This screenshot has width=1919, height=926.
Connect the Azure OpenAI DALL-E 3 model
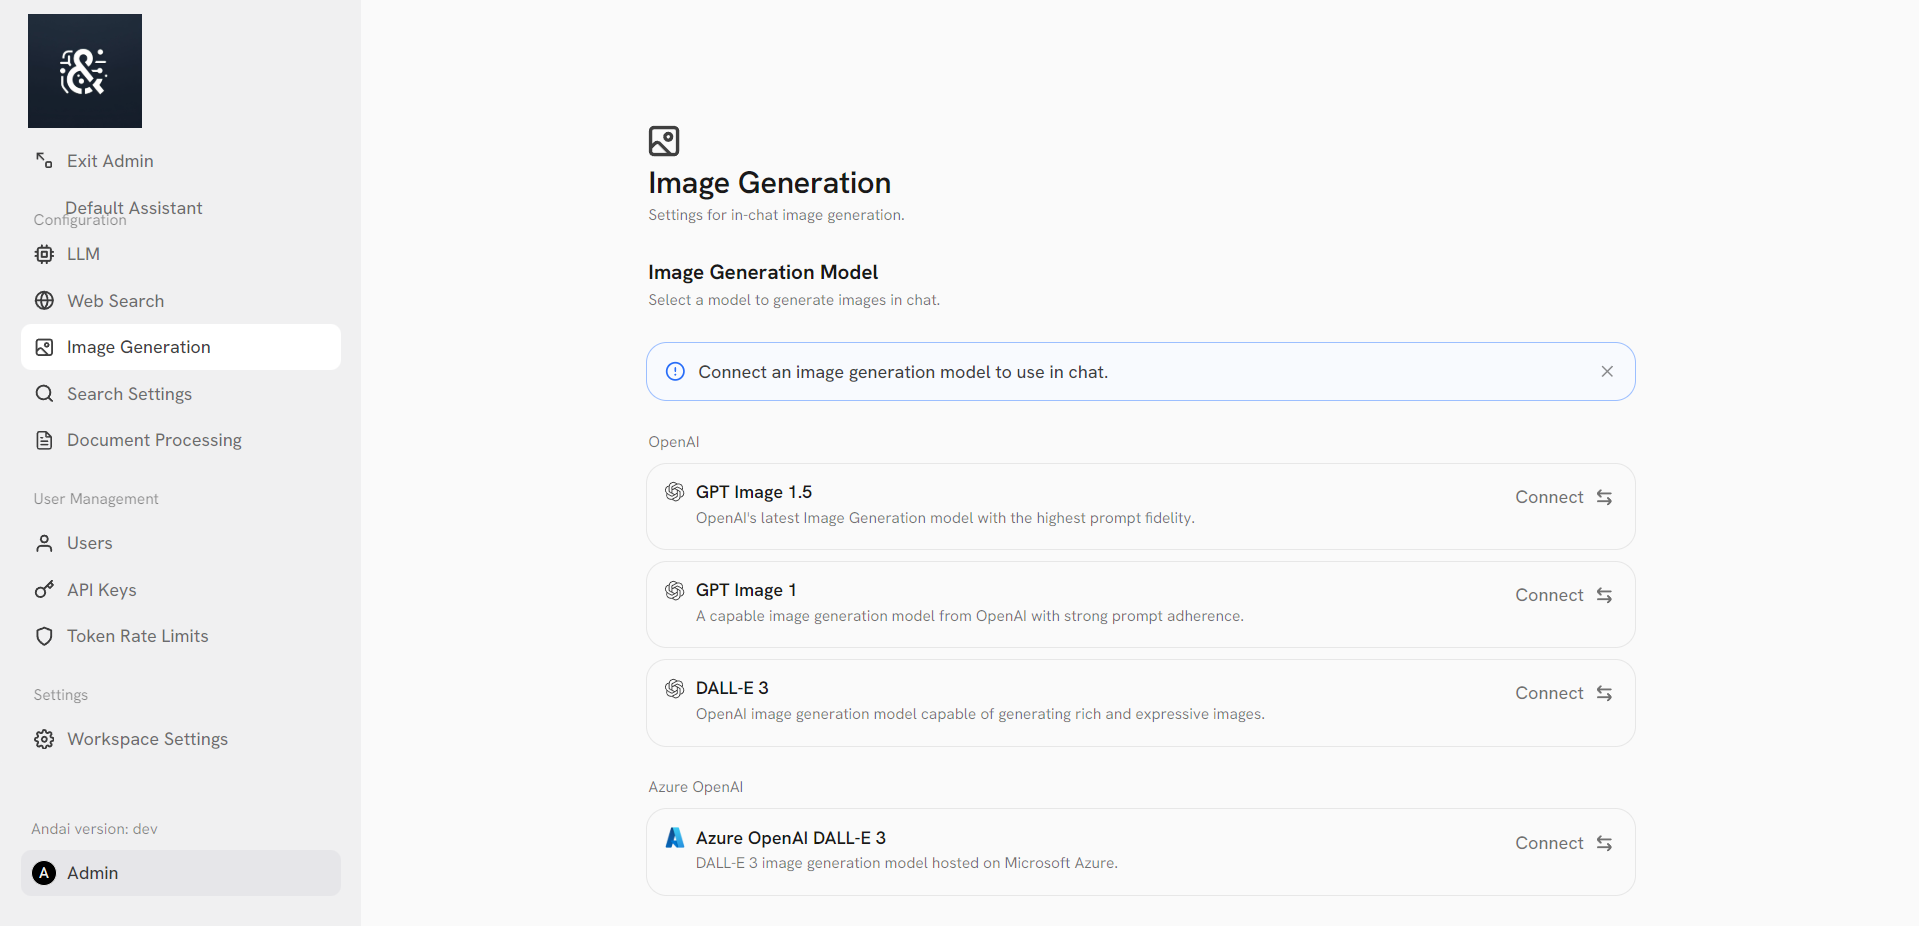tap(1564, 843)
